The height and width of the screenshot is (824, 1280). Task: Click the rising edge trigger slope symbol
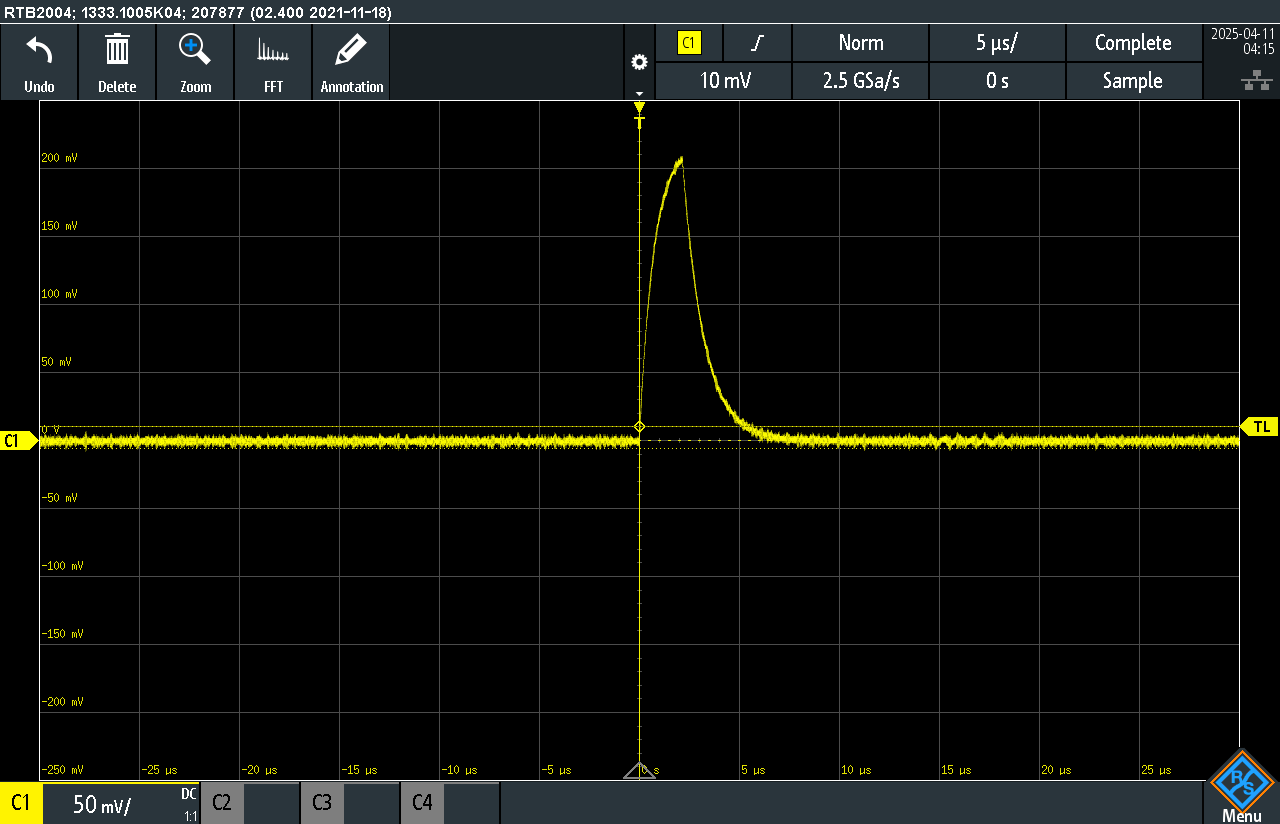[x=758, y=43]
